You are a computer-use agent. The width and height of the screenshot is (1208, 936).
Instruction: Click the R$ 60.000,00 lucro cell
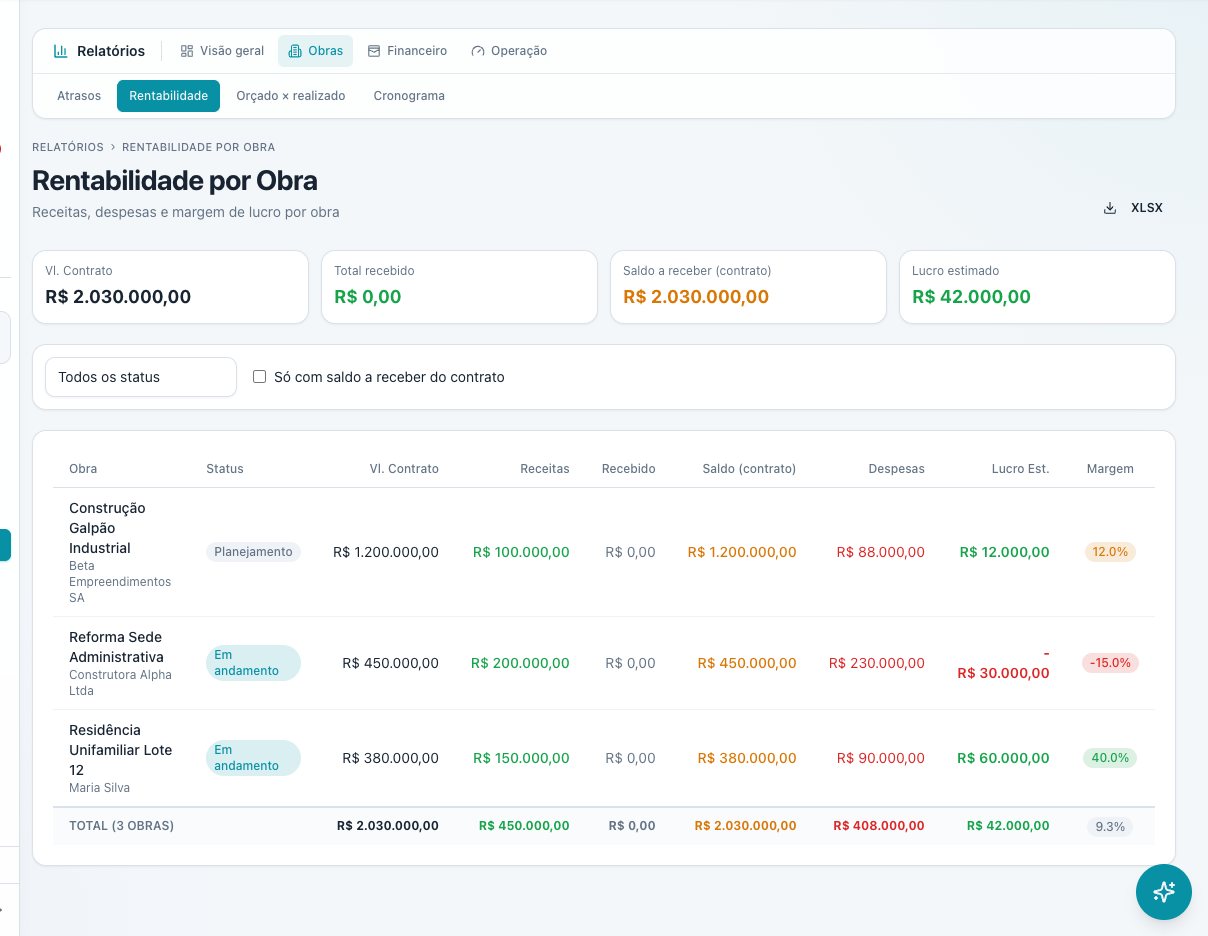[1003, 758]
